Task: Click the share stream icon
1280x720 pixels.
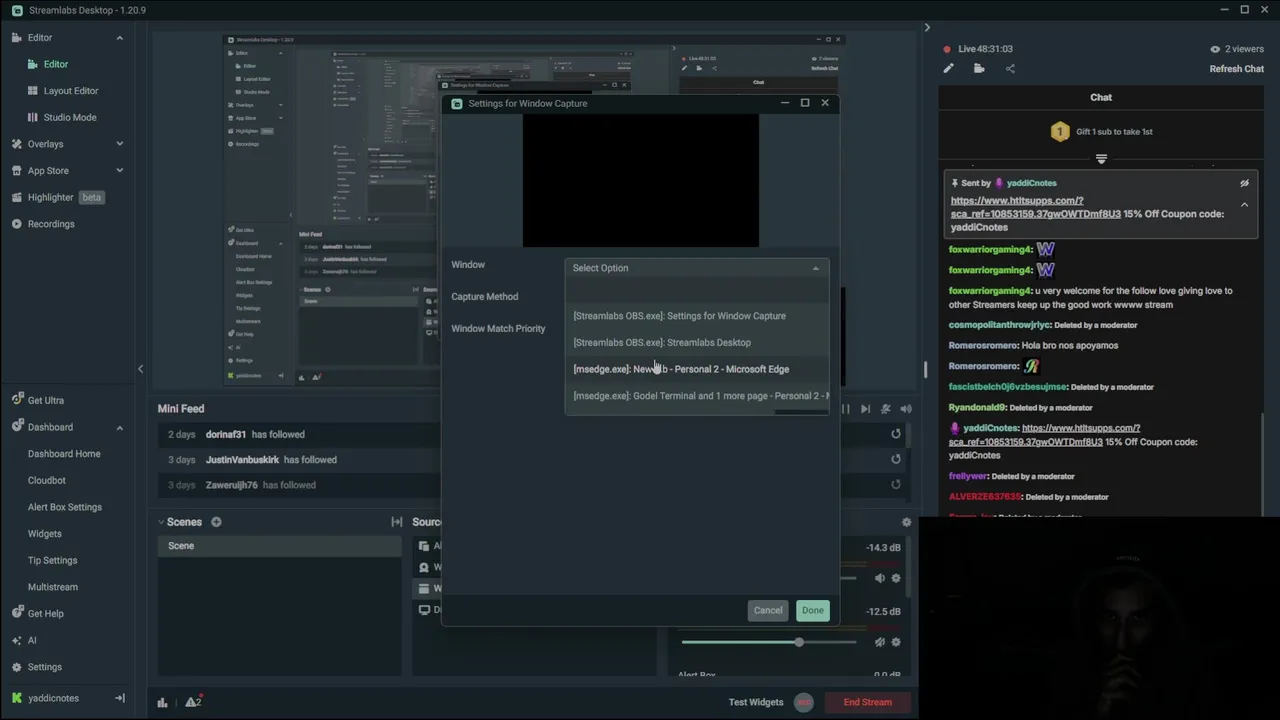Action: click(x=1010, y=68)
